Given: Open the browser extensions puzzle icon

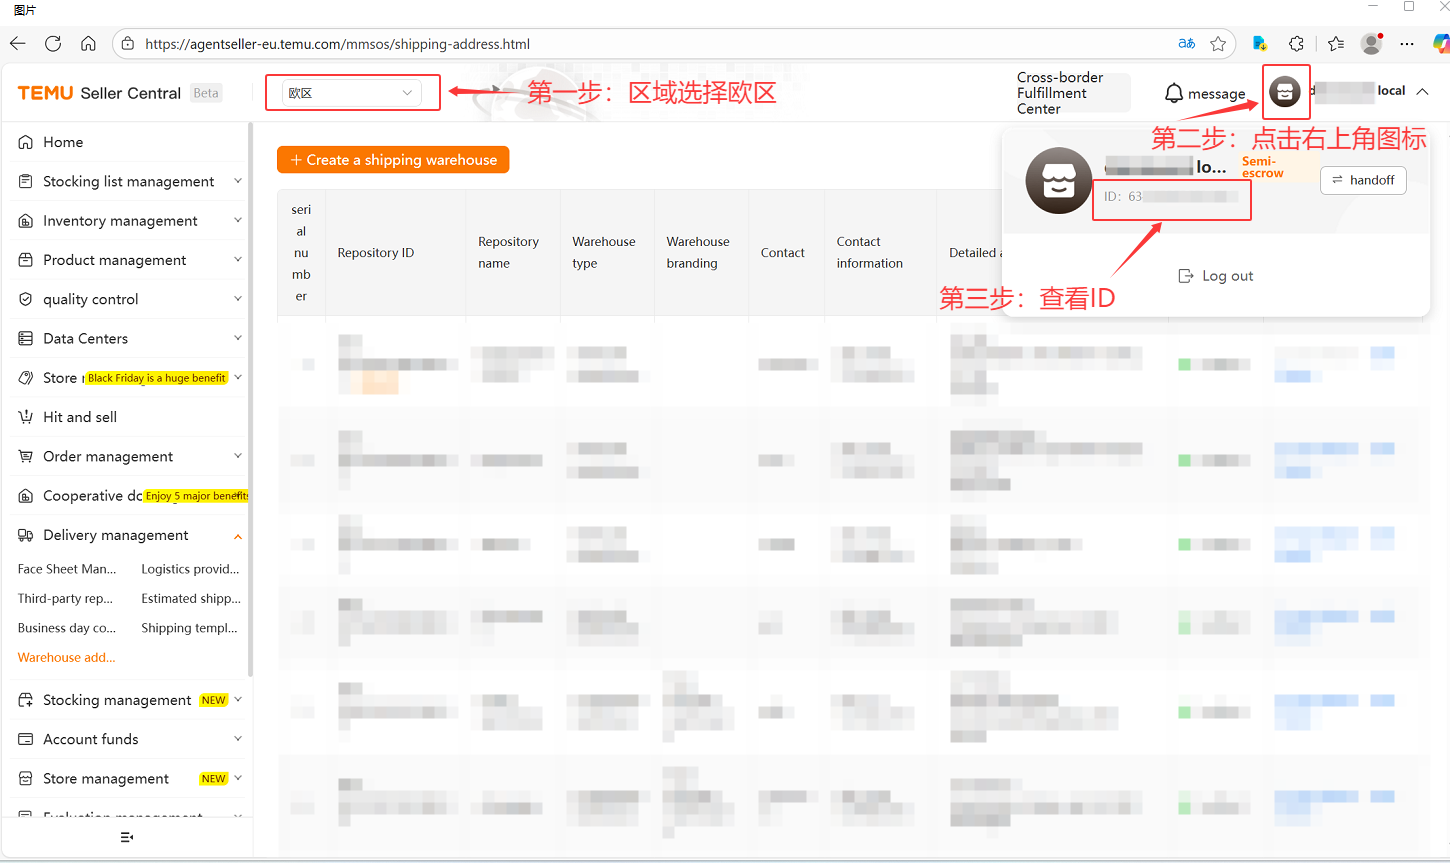Looking at the screenshot, I should [1296, 44].
